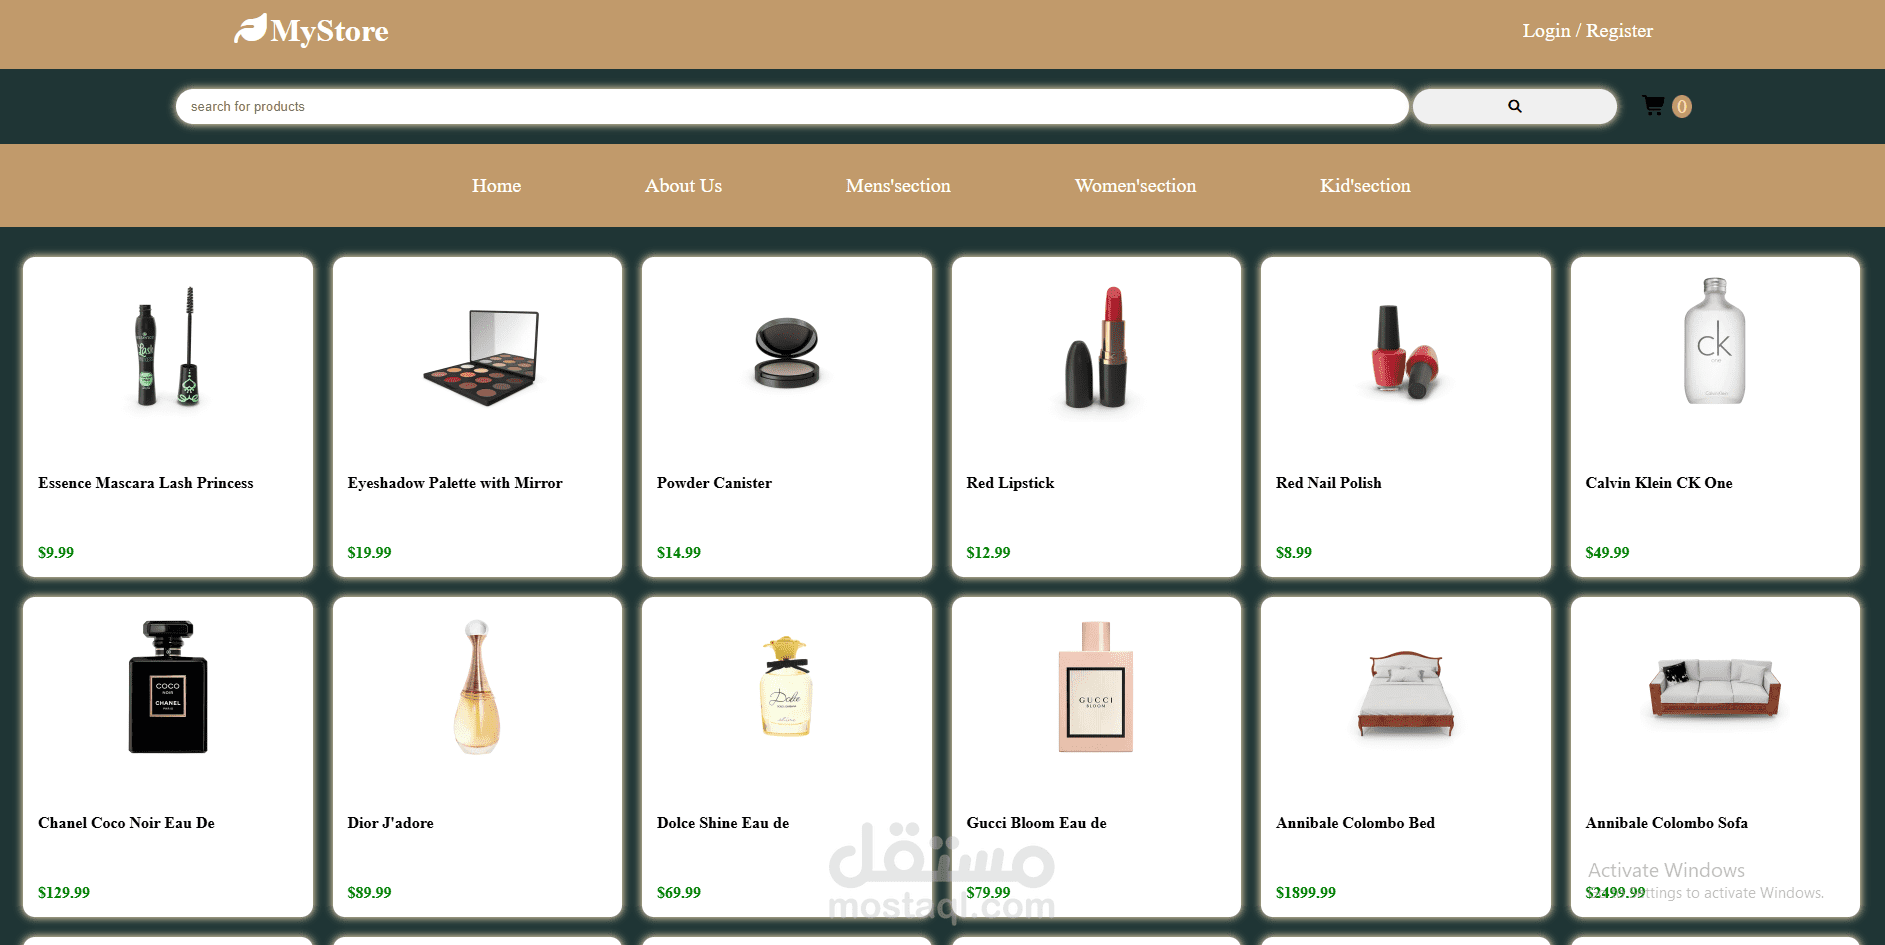Select the Chanel Coco Noir Eau De title
The width and height of the screenshot is (1885, 945).
point(126,823)
